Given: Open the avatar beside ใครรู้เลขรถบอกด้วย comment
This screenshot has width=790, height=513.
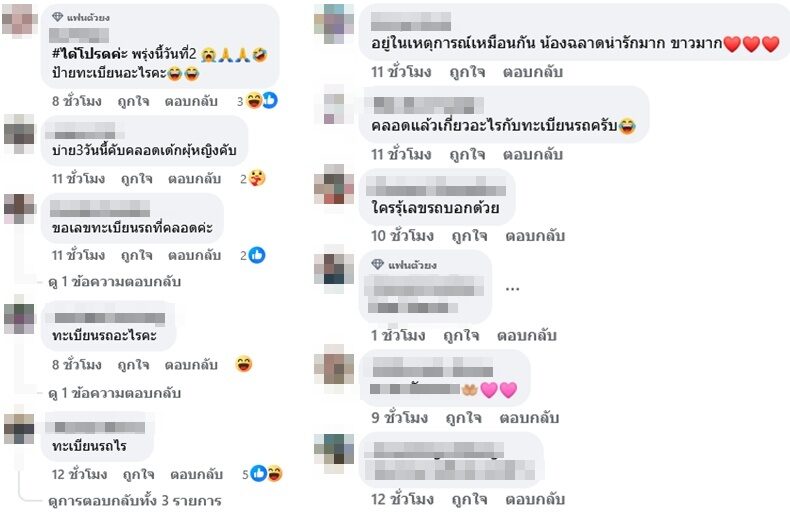Looking at the screenshot, I should (334, 184).
